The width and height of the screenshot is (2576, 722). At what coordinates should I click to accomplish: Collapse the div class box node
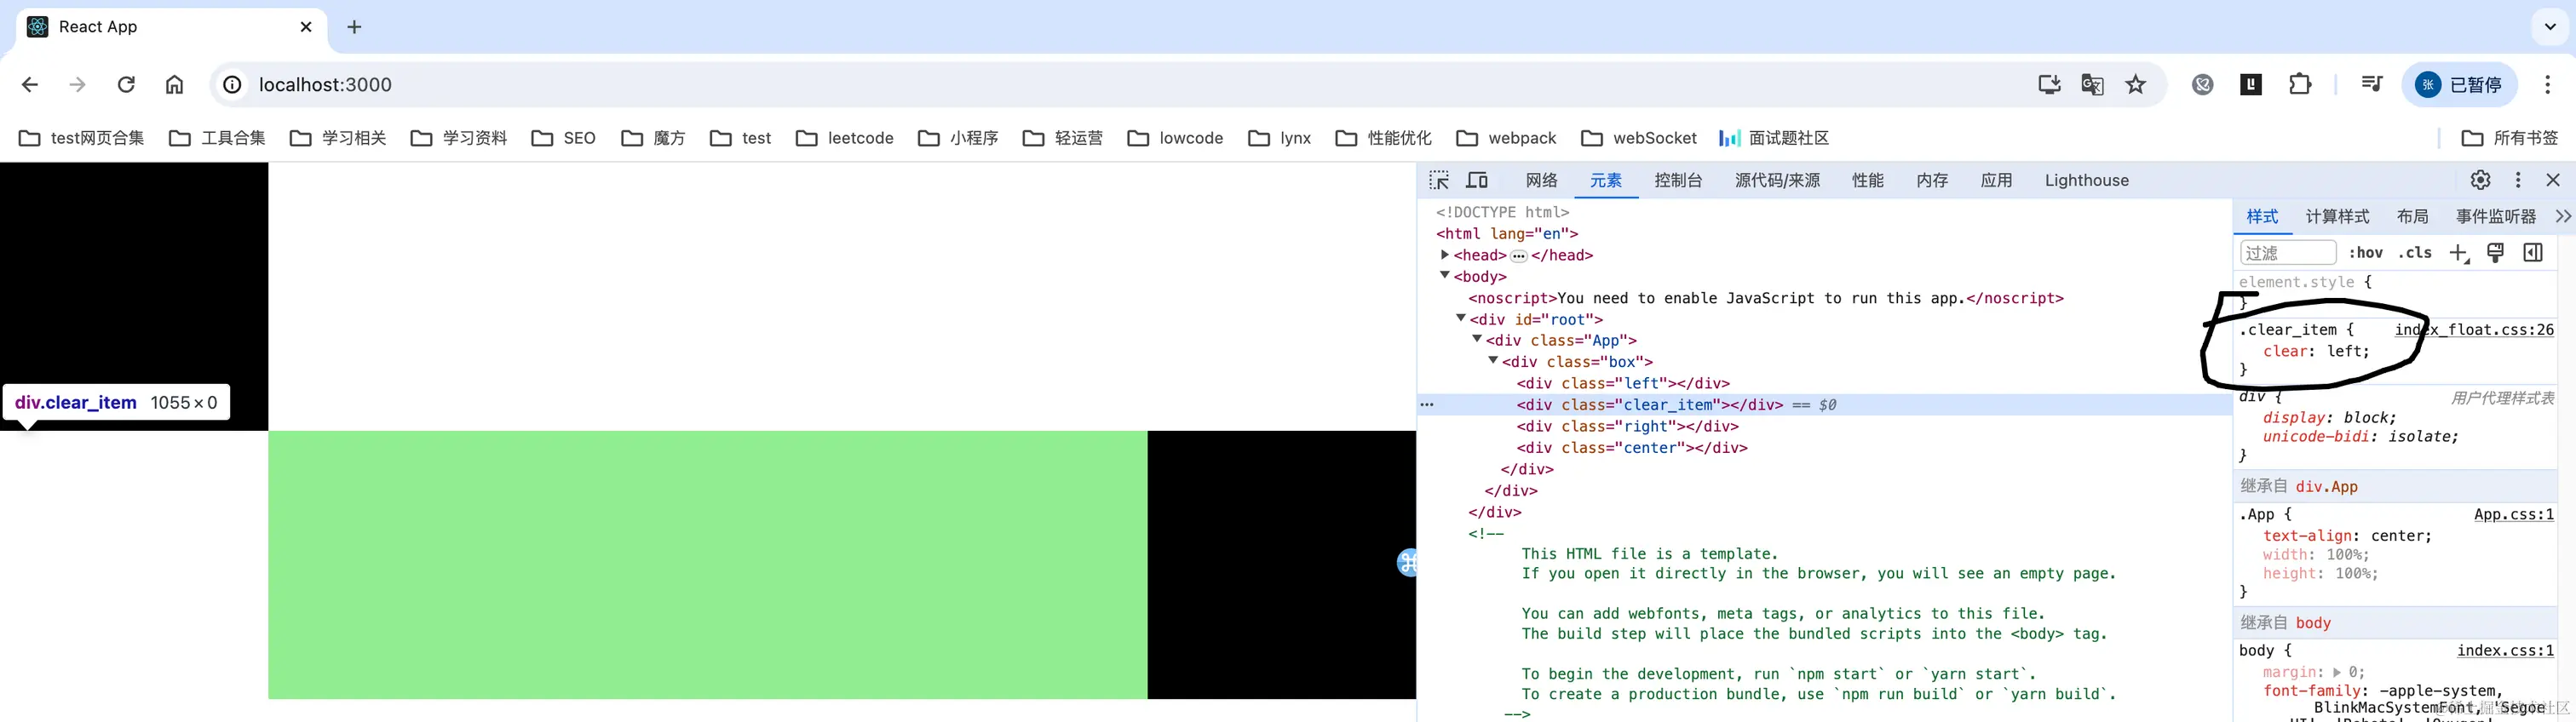[x=1493, y=360]
